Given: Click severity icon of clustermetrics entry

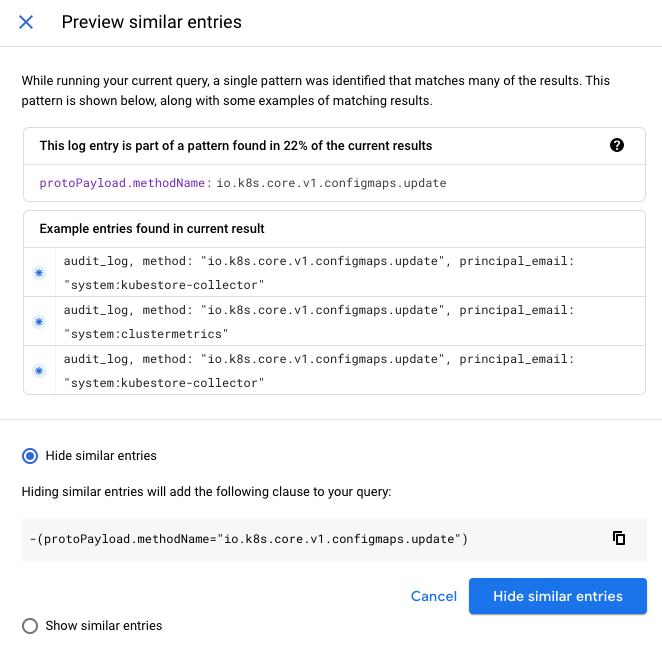Looking at the screenshot, I should [40, 322].
